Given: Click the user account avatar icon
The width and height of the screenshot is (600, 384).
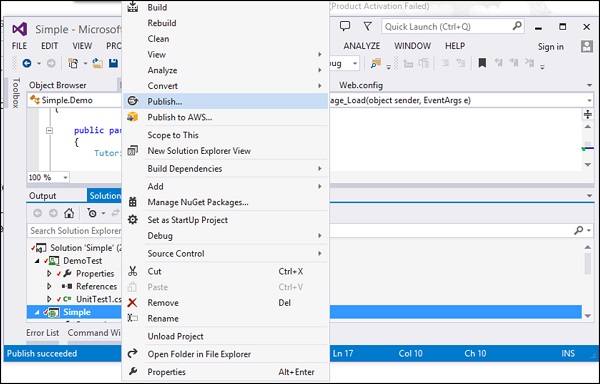Looking at the screenshot, I should click(x=587, y=47).
